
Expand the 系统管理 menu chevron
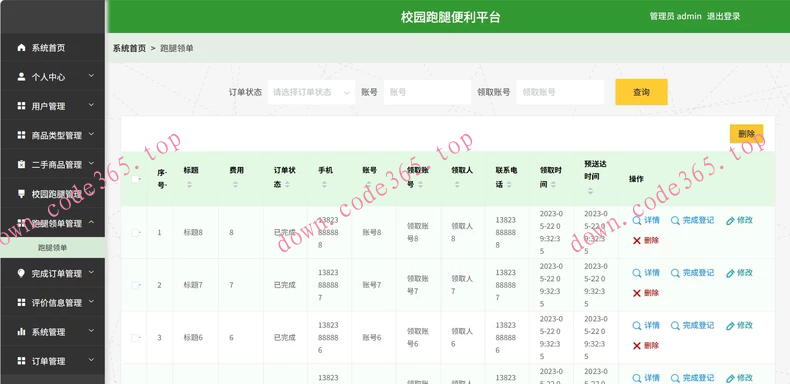(91, 331)
